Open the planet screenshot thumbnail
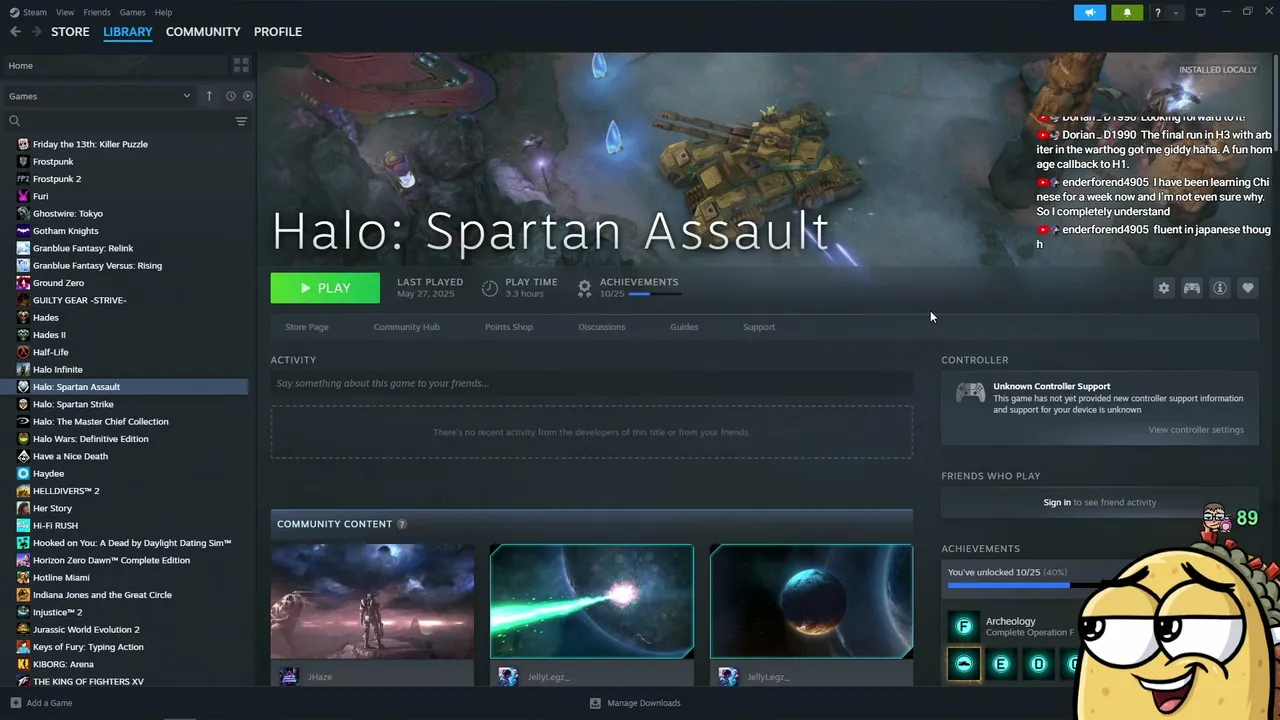1280x720 pixels. pos(811,602)
